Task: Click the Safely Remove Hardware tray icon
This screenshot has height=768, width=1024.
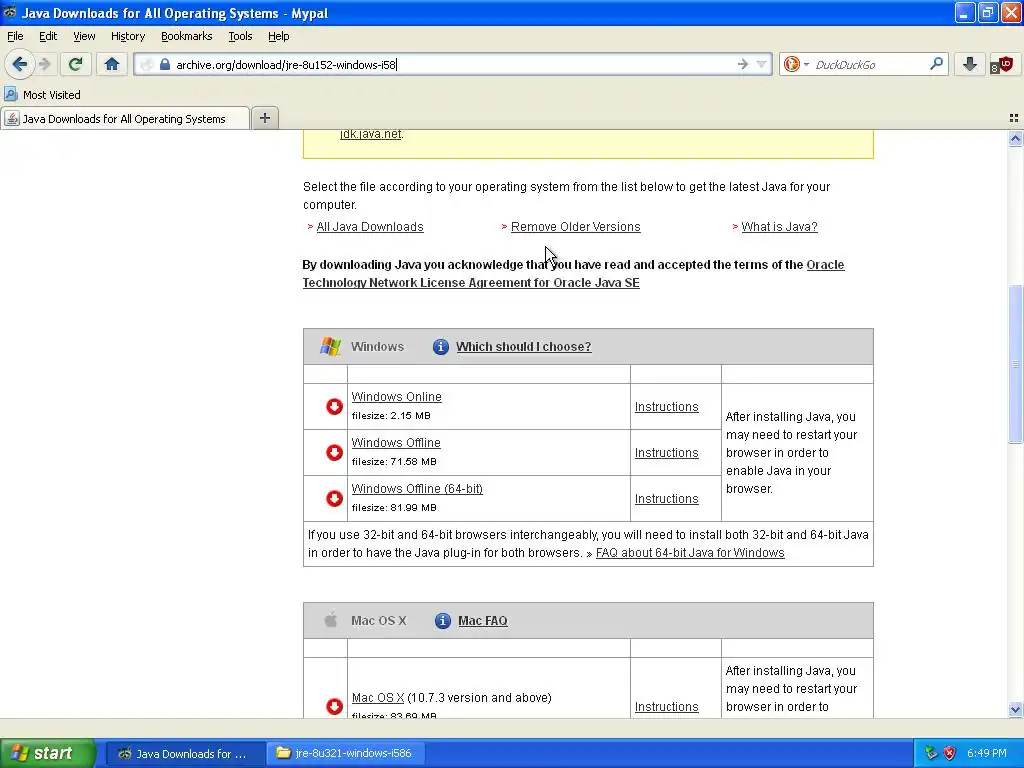Action: point(931,753)
